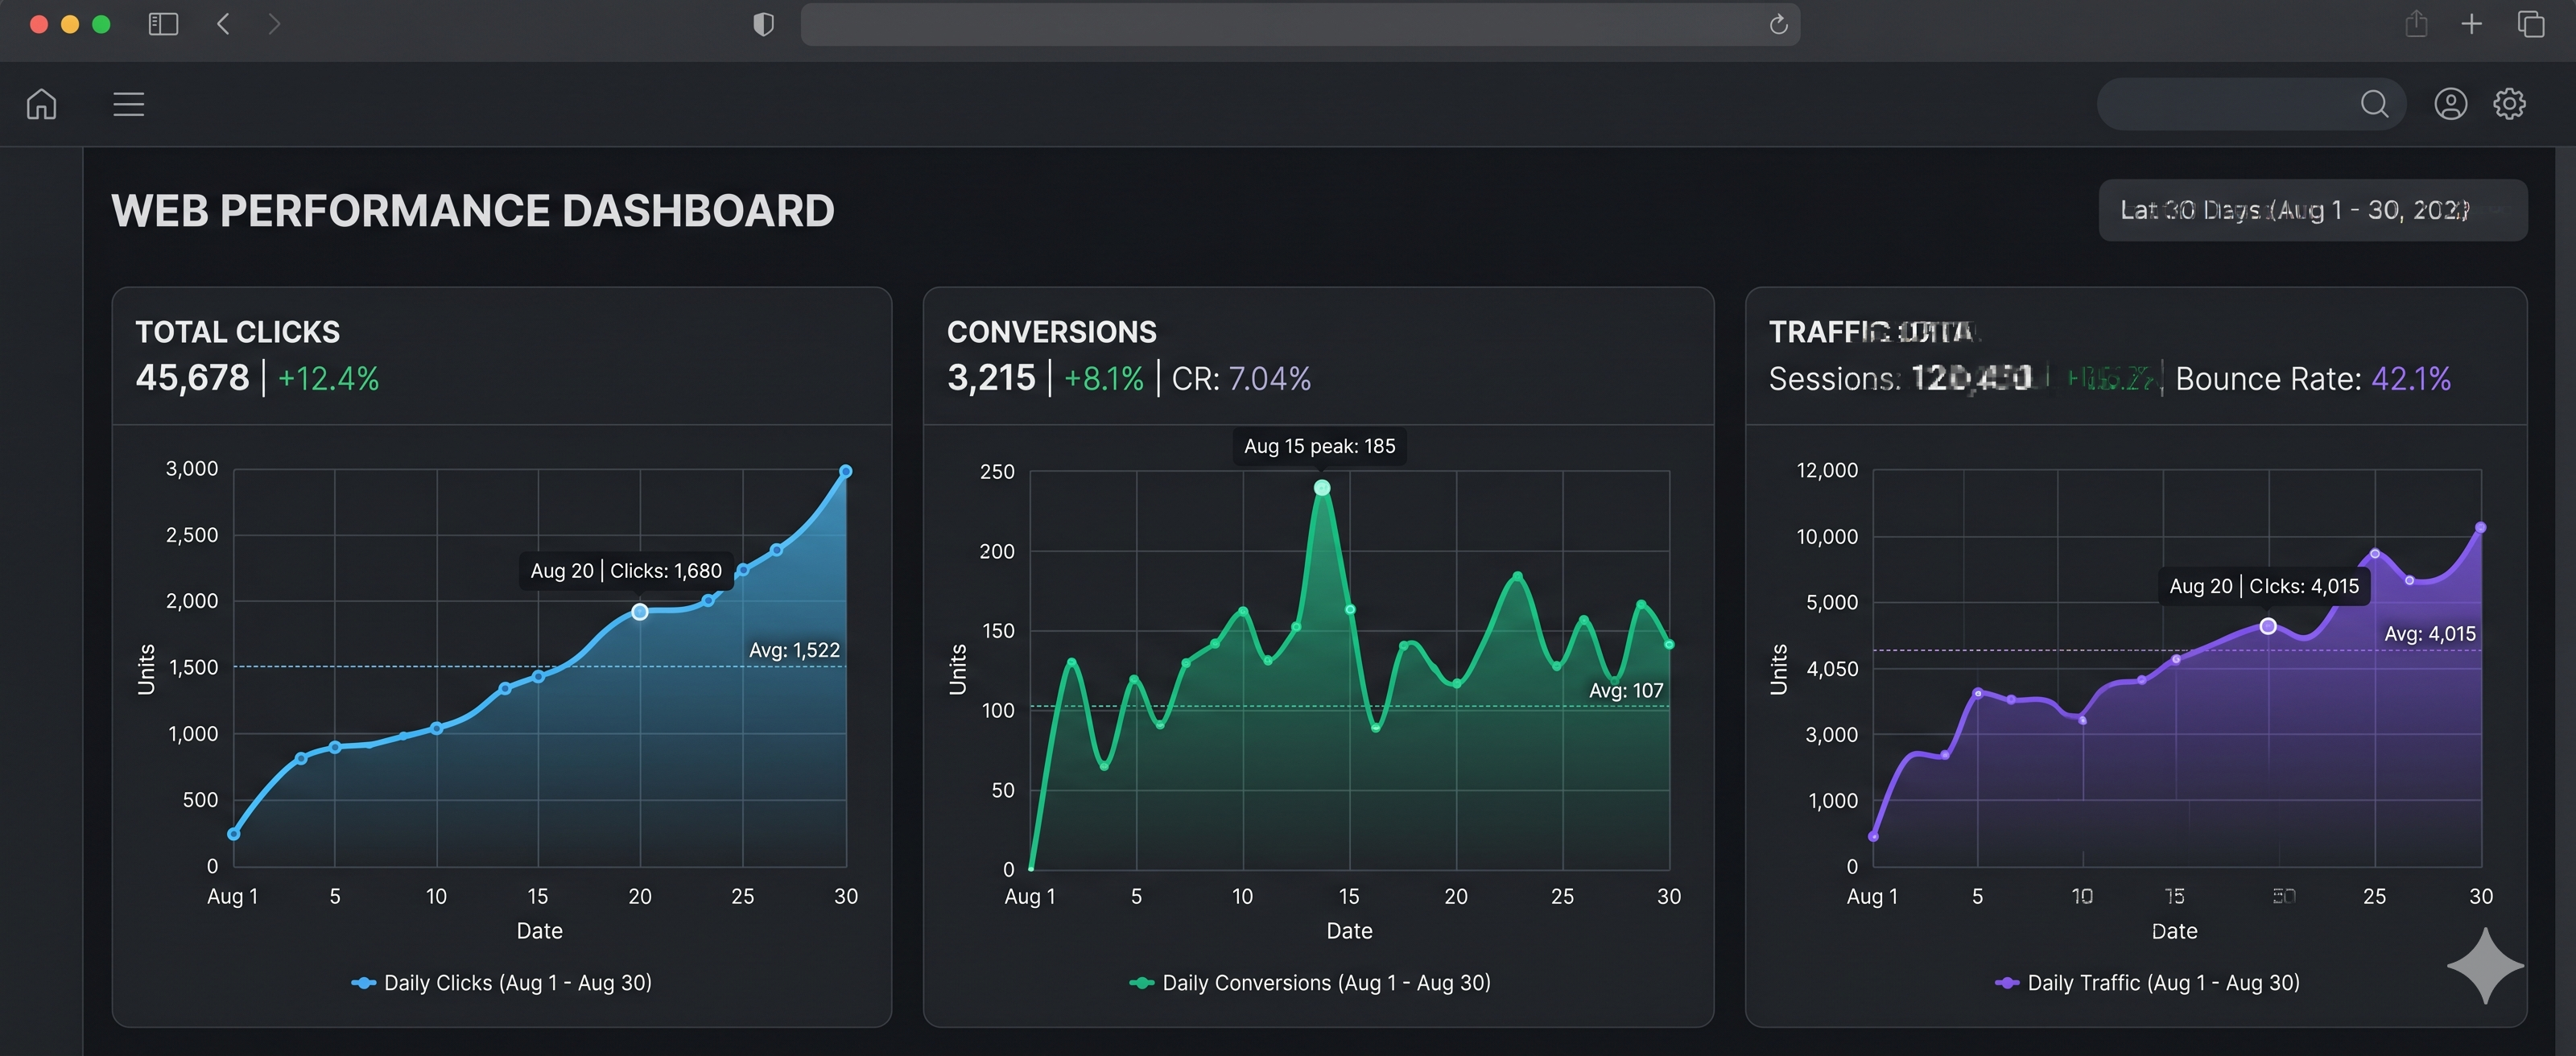Click the 'Aug 15 peak: 185' tooltip
The height and width of the screenshot is (1056, 2576).
[1319, 446]
